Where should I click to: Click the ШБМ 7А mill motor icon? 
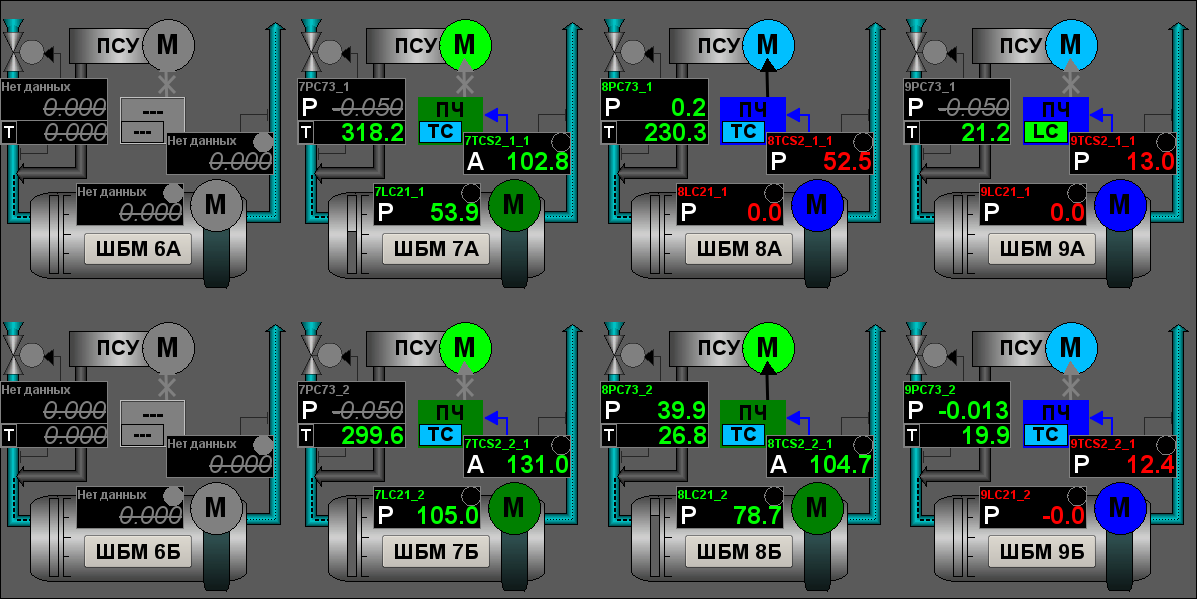[513, 205]
